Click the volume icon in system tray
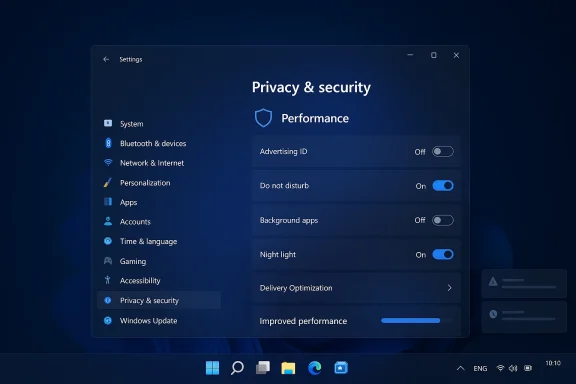The height and width of the screenshot is (384, 576). point(513,368)
